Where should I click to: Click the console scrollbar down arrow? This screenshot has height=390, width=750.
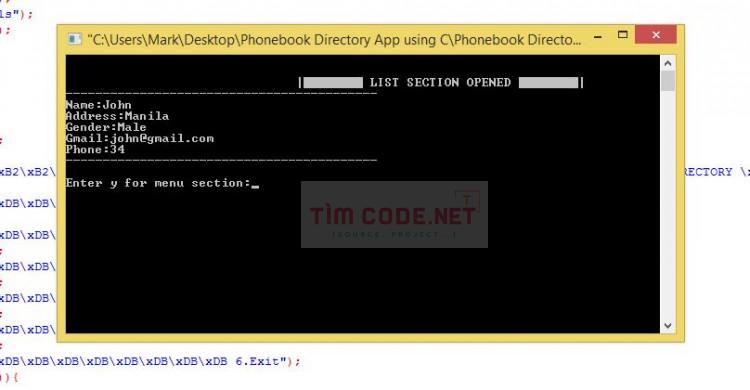click(668, 326)
